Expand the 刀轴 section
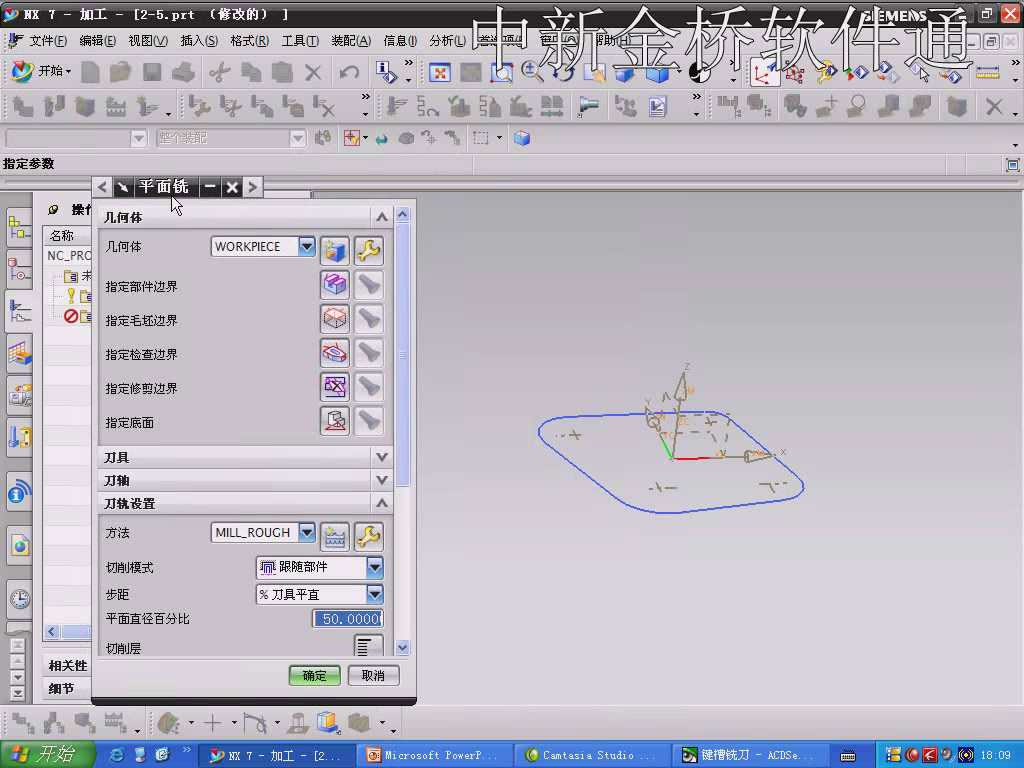 pos(381,480)
